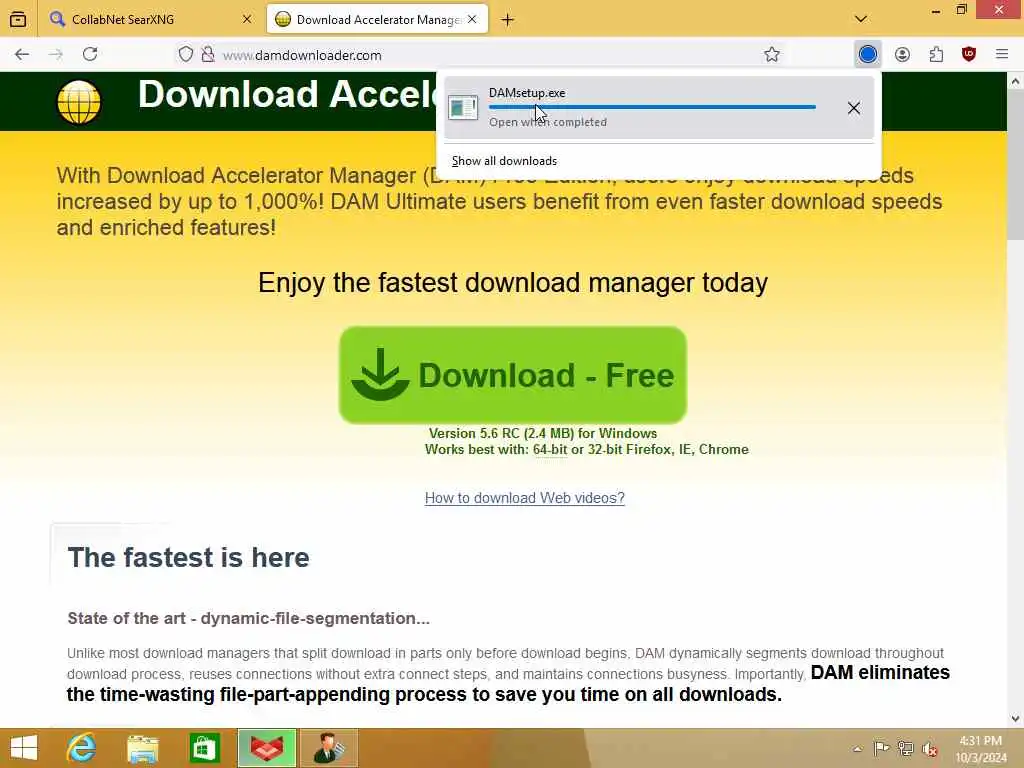
Task: Open the Firefox account icon
Action: click(903, 55)
